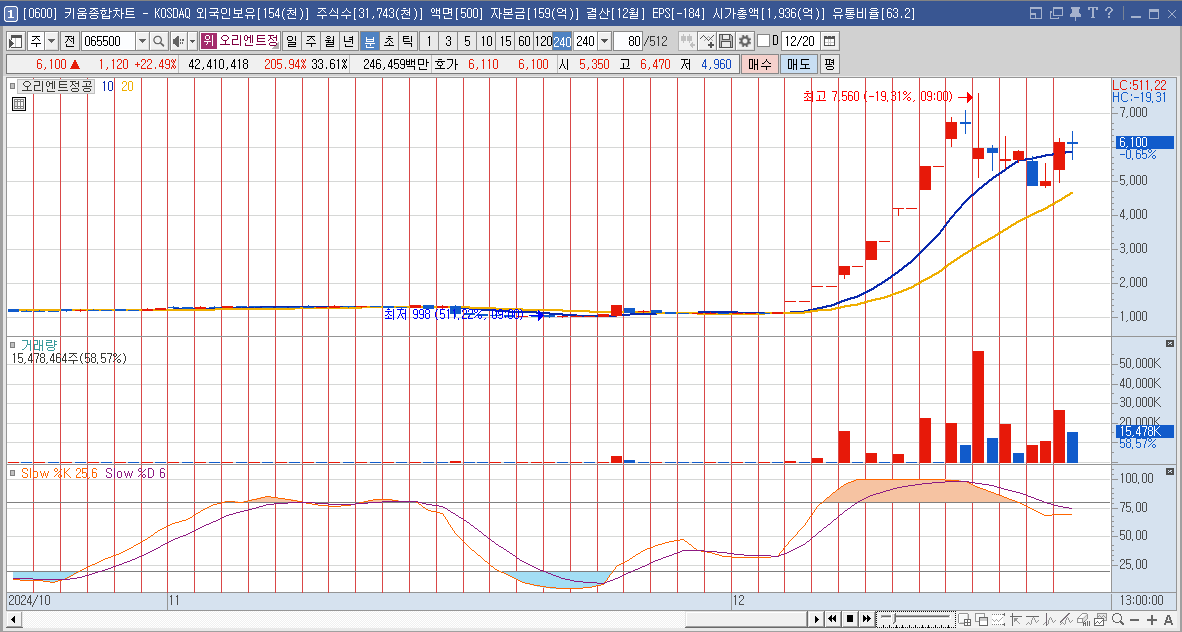The height and width of the screenshot is (632, 1182).
Task: Click the candle count 80 input field
Action: point(628,41)
